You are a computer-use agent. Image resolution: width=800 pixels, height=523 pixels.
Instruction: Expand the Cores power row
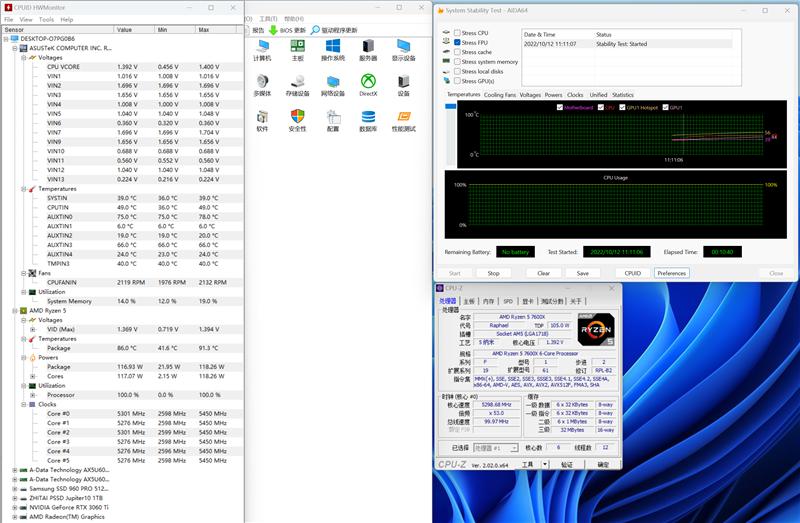(33, 377)
